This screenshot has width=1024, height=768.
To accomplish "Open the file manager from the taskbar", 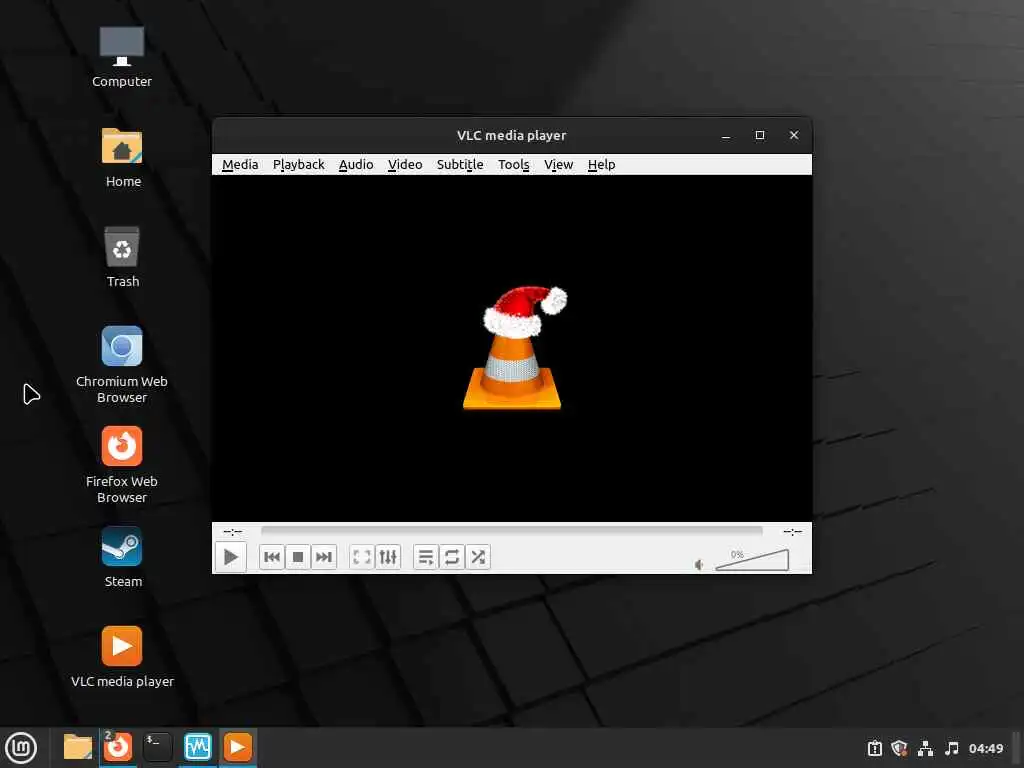I will (78, 747).
